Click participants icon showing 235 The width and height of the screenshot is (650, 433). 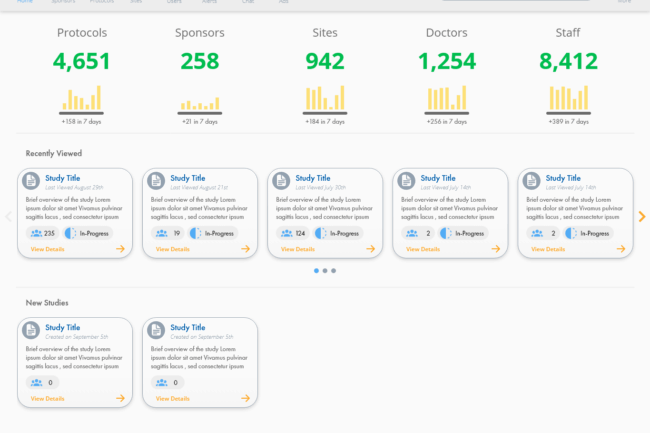[37, 233]
